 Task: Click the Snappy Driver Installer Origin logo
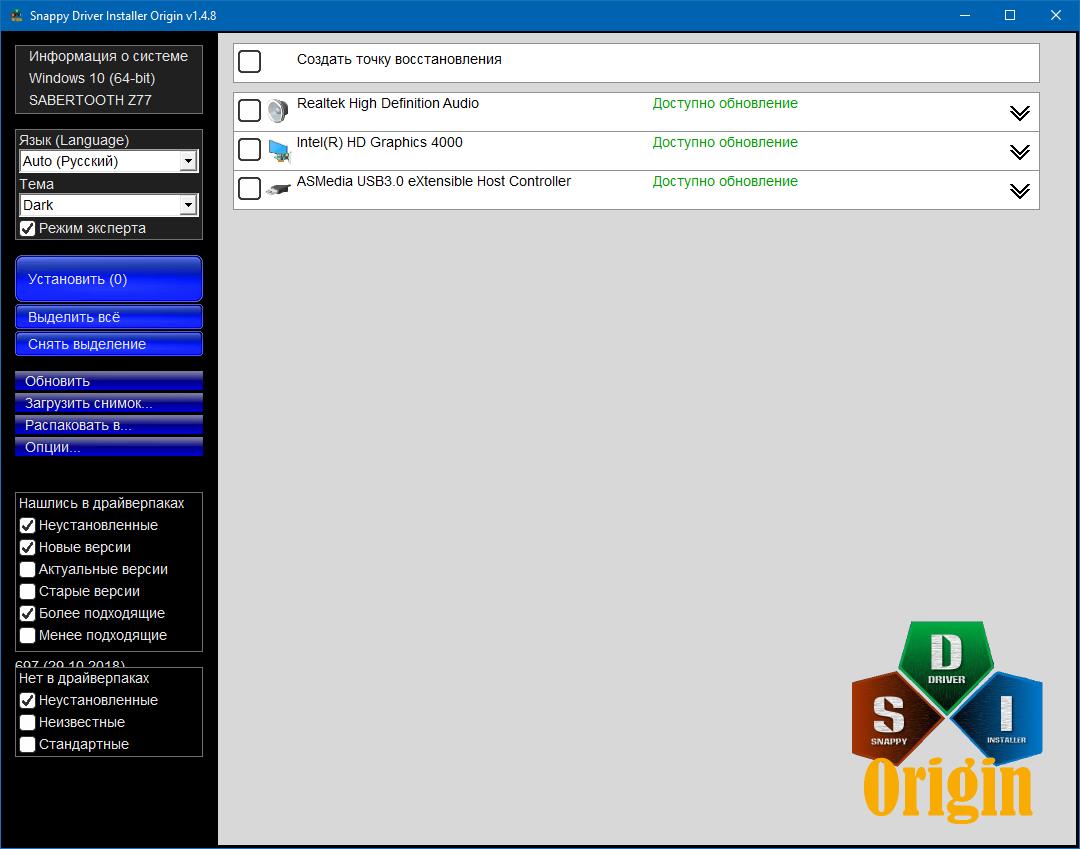[945, 720]
